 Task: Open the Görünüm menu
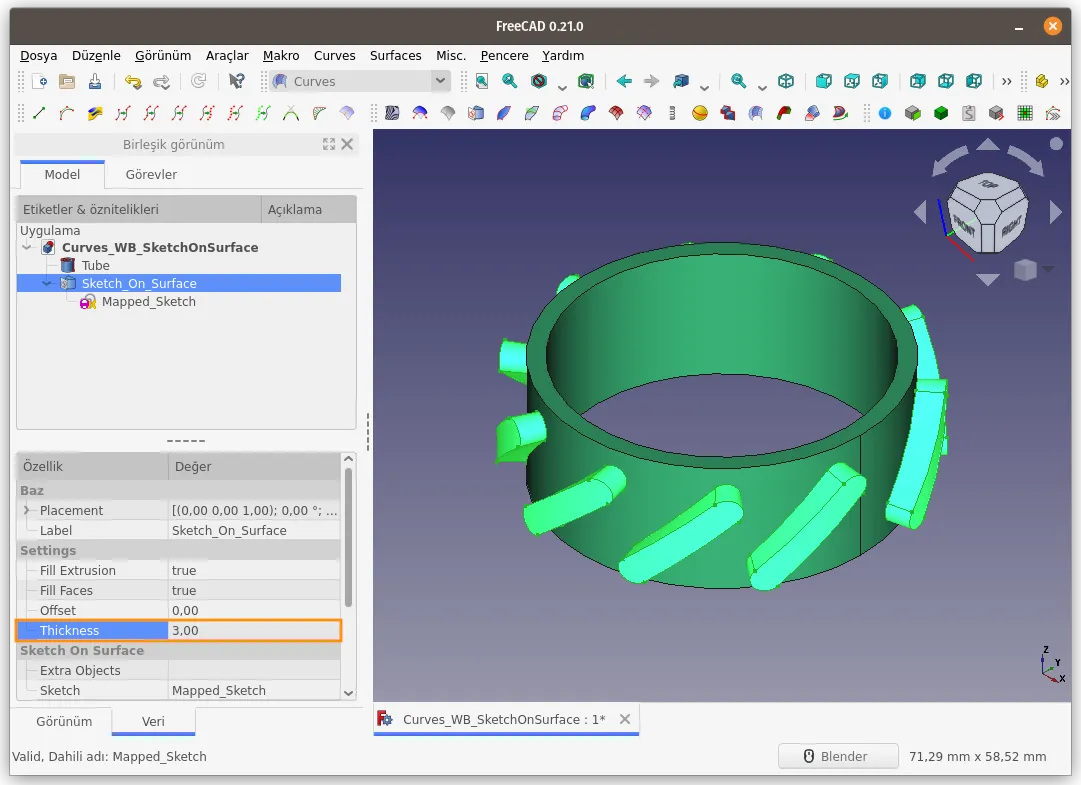click(x=163, y=55)
